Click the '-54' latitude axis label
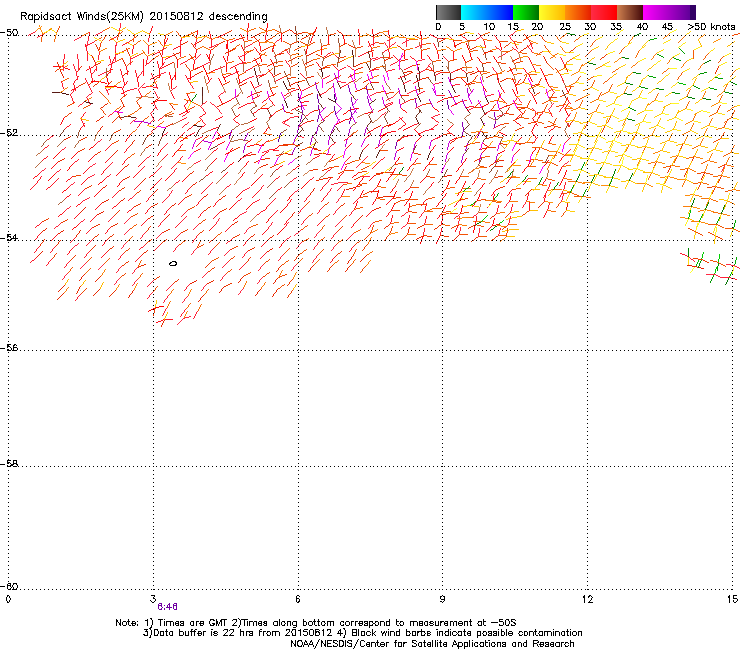Viewport: 740px width, 650px height. pyautogui.click(x=9, y=237)
